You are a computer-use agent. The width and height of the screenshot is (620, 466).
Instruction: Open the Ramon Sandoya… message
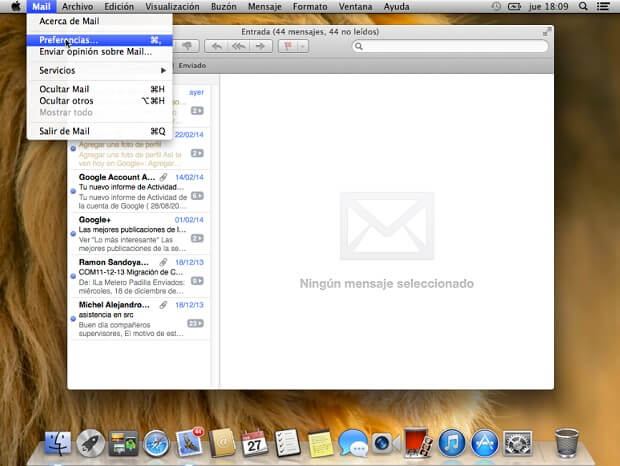139,276
